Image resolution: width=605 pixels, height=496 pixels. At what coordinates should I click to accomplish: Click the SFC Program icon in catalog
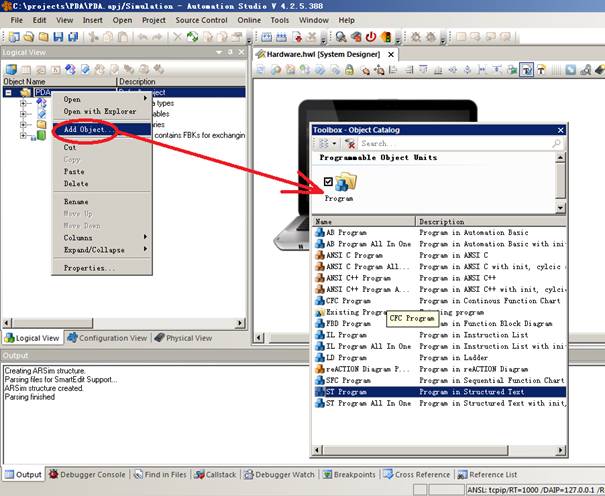coord(320,381)
